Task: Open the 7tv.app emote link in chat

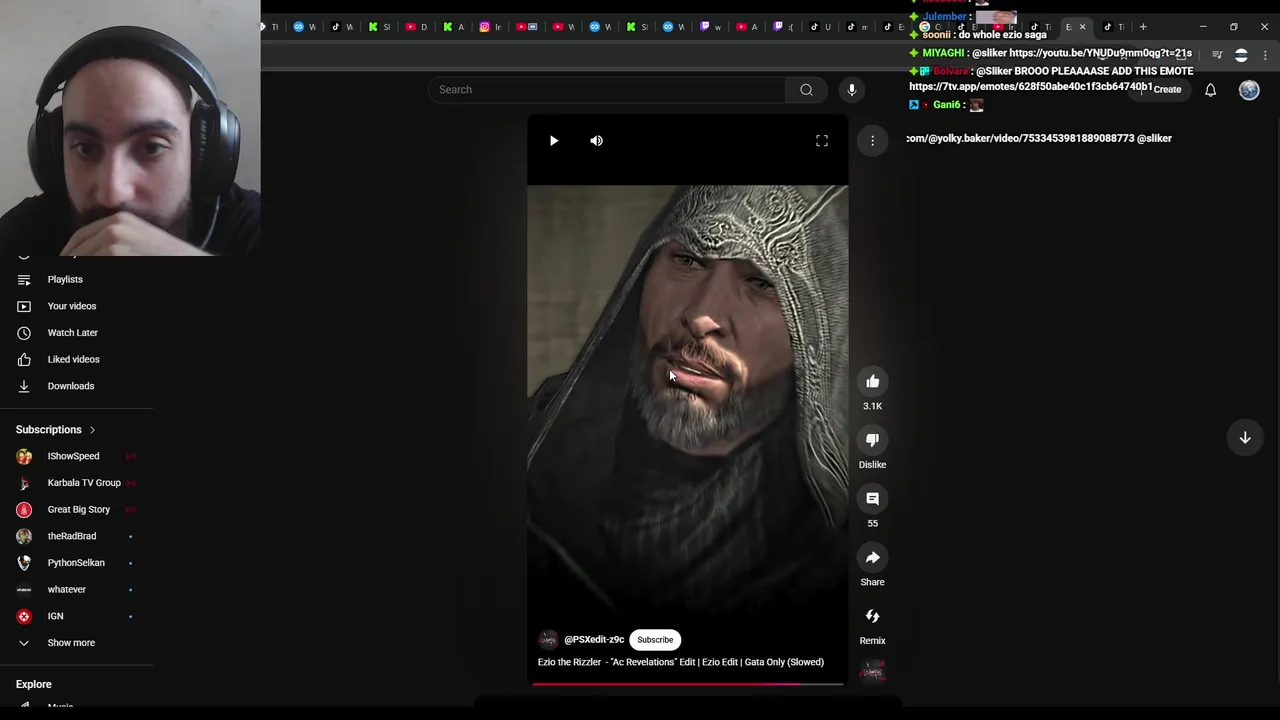Action: click(1031, 87)
